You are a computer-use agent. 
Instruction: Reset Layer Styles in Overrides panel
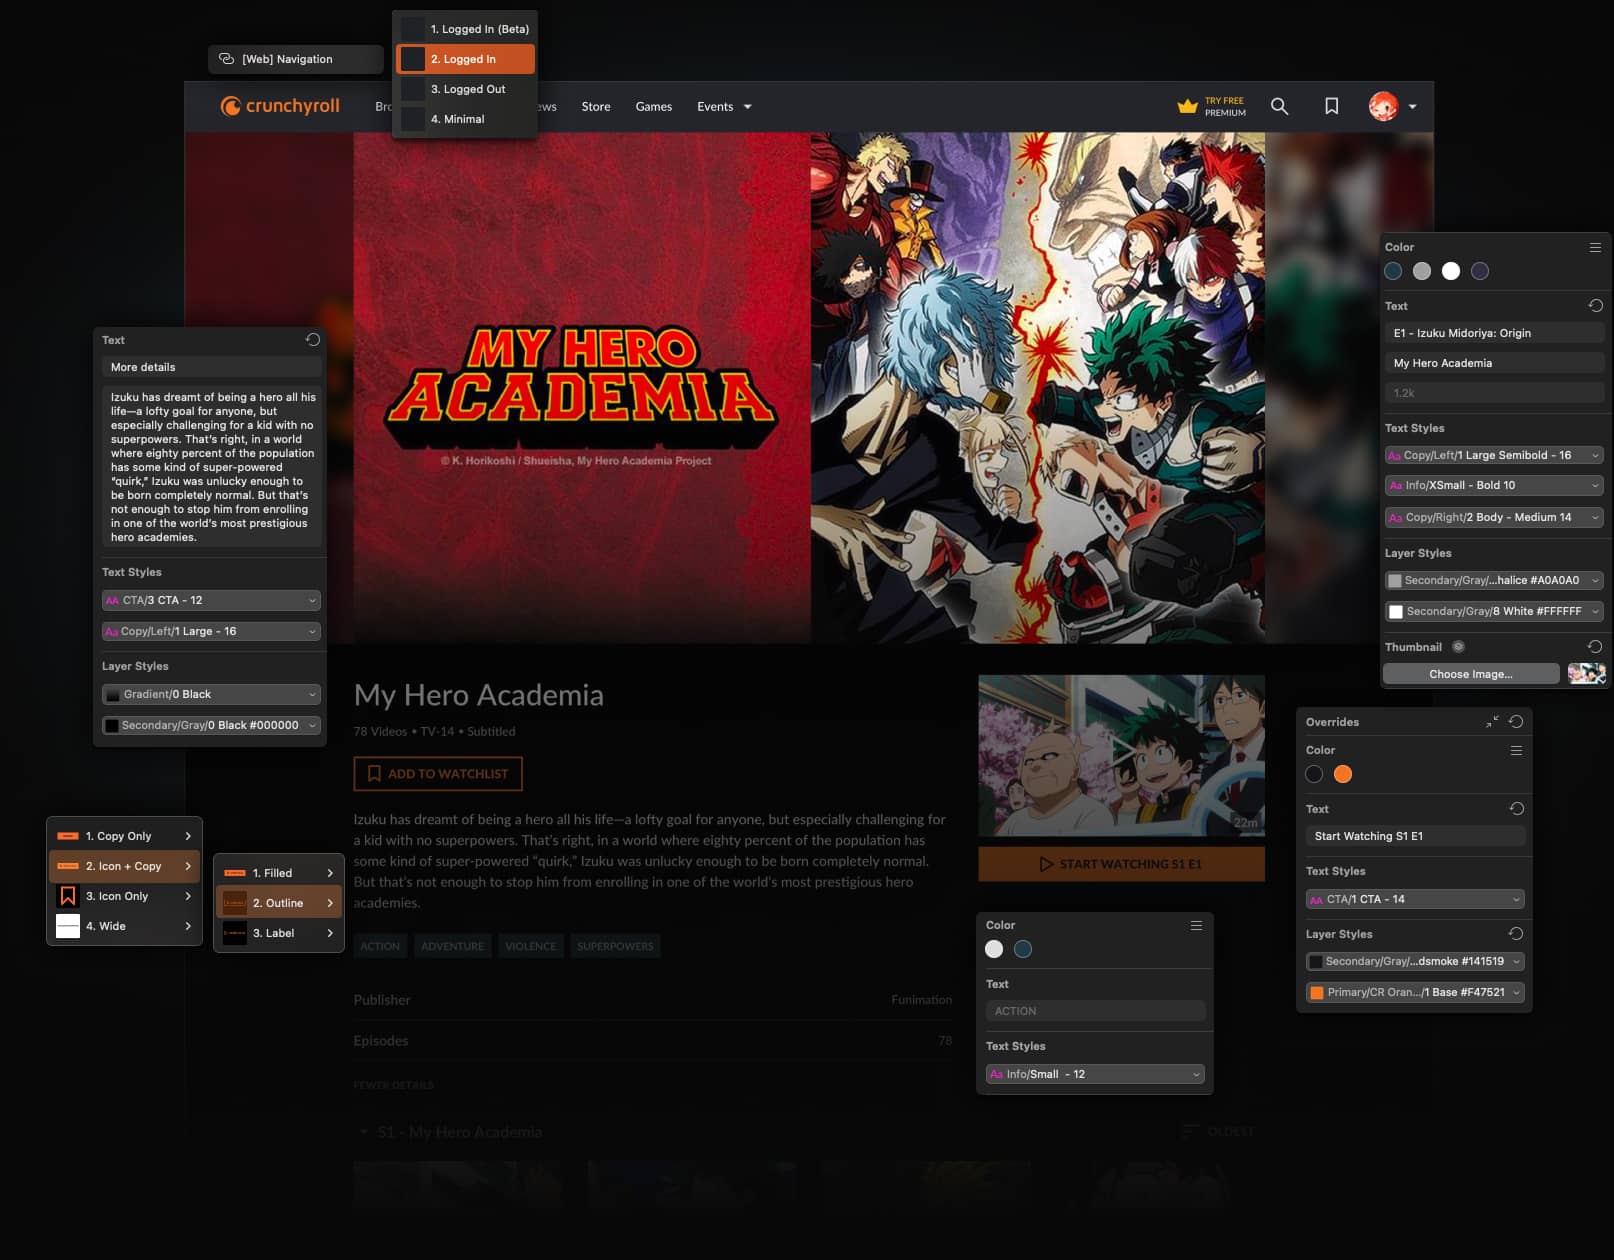1516,934
